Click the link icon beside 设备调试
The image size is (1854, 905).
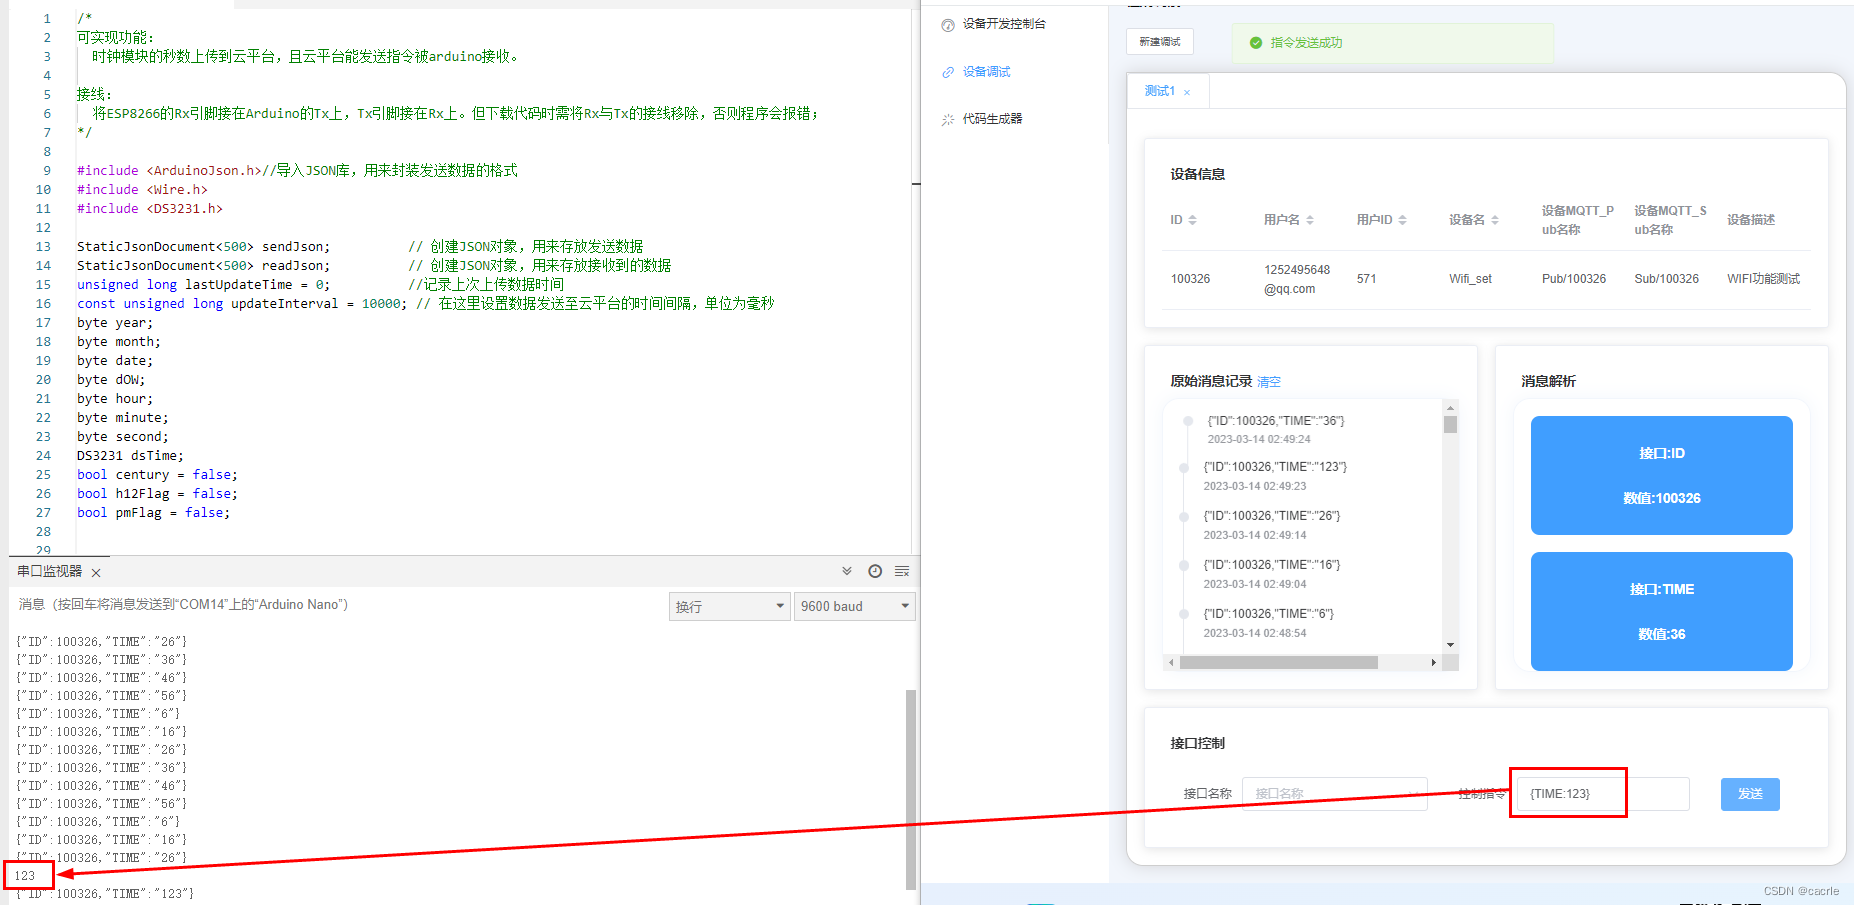point(948,72)
